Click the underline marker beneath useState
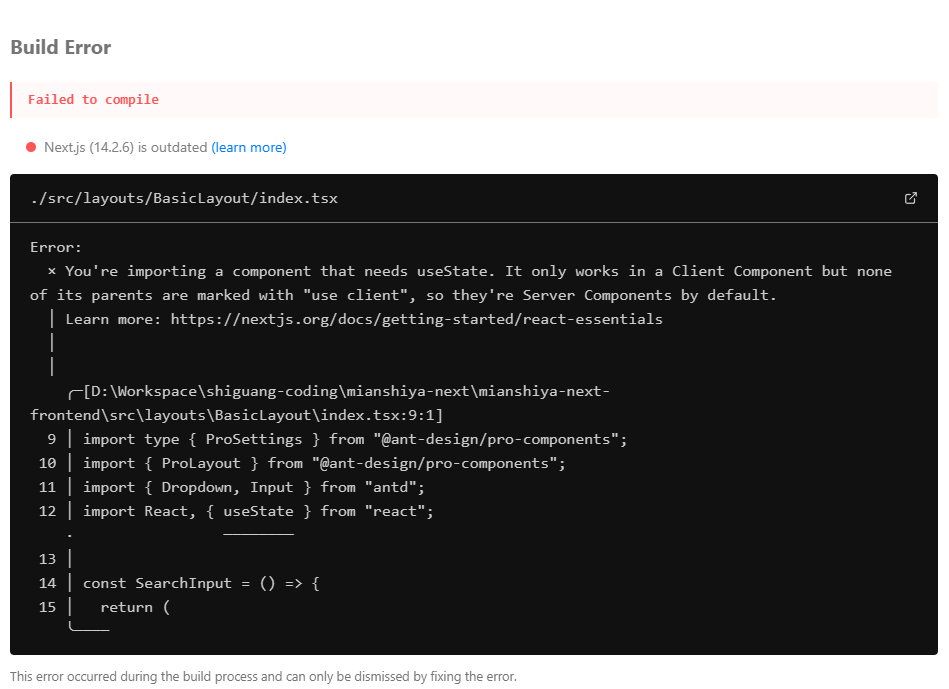The height and width of the screenshot is (689, 949). tap(258, 534)
